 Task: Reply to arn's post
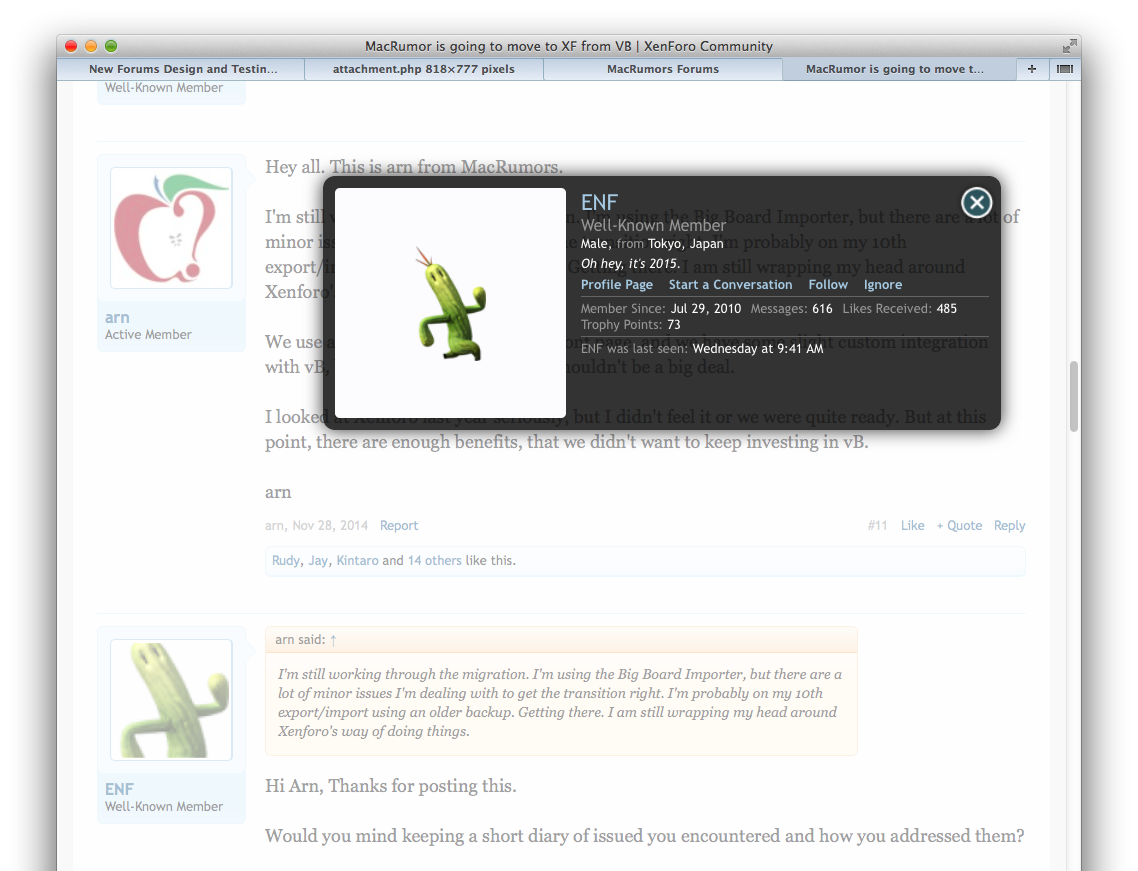(1010, 526)
